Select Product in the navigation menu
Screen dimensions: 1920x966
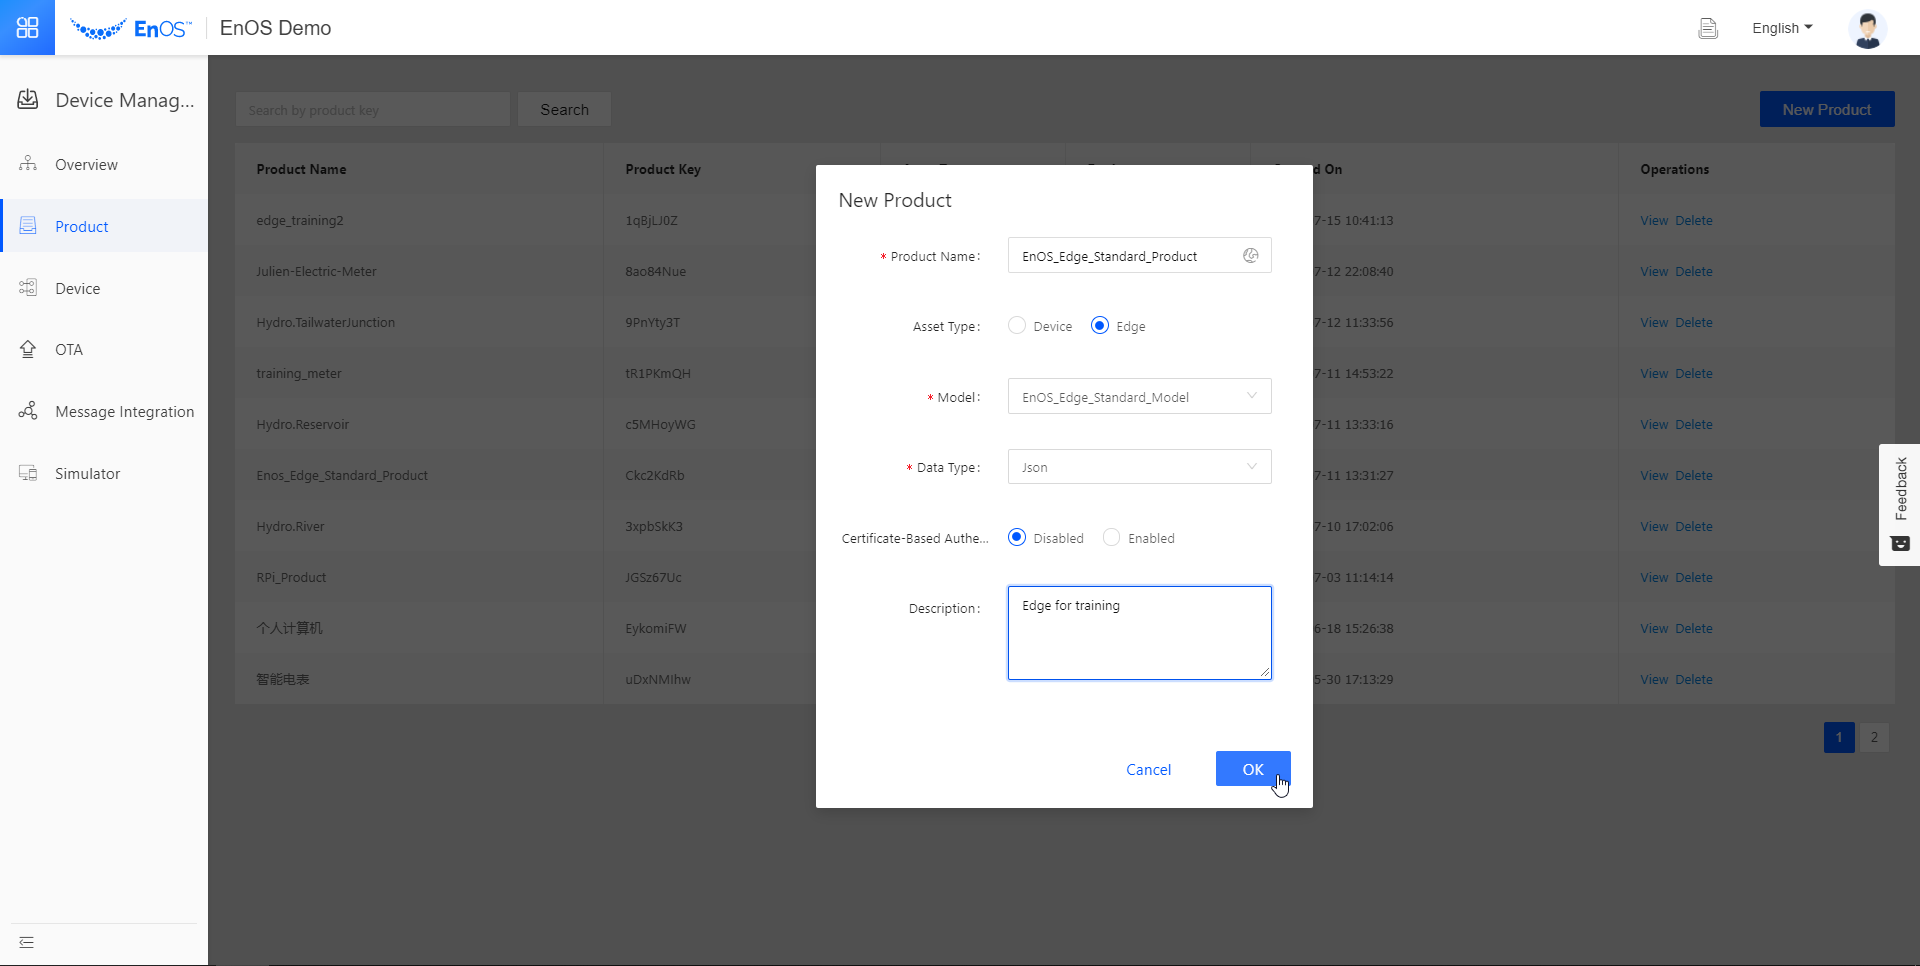(81, 226)
